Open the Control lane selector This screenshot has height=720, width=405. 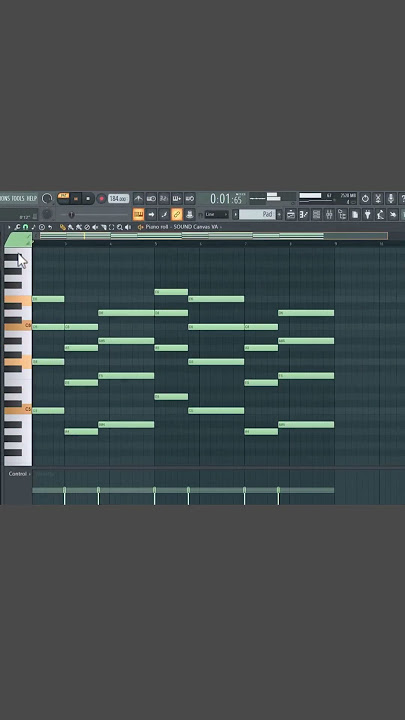19,474
